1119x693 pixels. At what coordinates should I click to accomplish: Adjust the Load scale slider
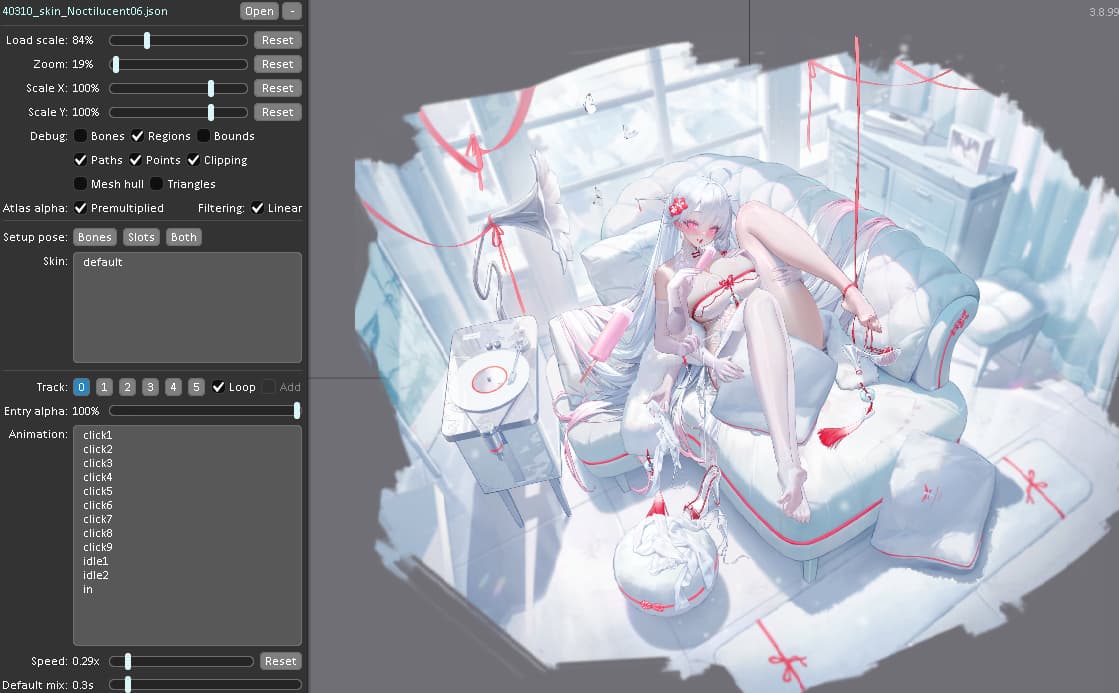[x=178, y=41]
